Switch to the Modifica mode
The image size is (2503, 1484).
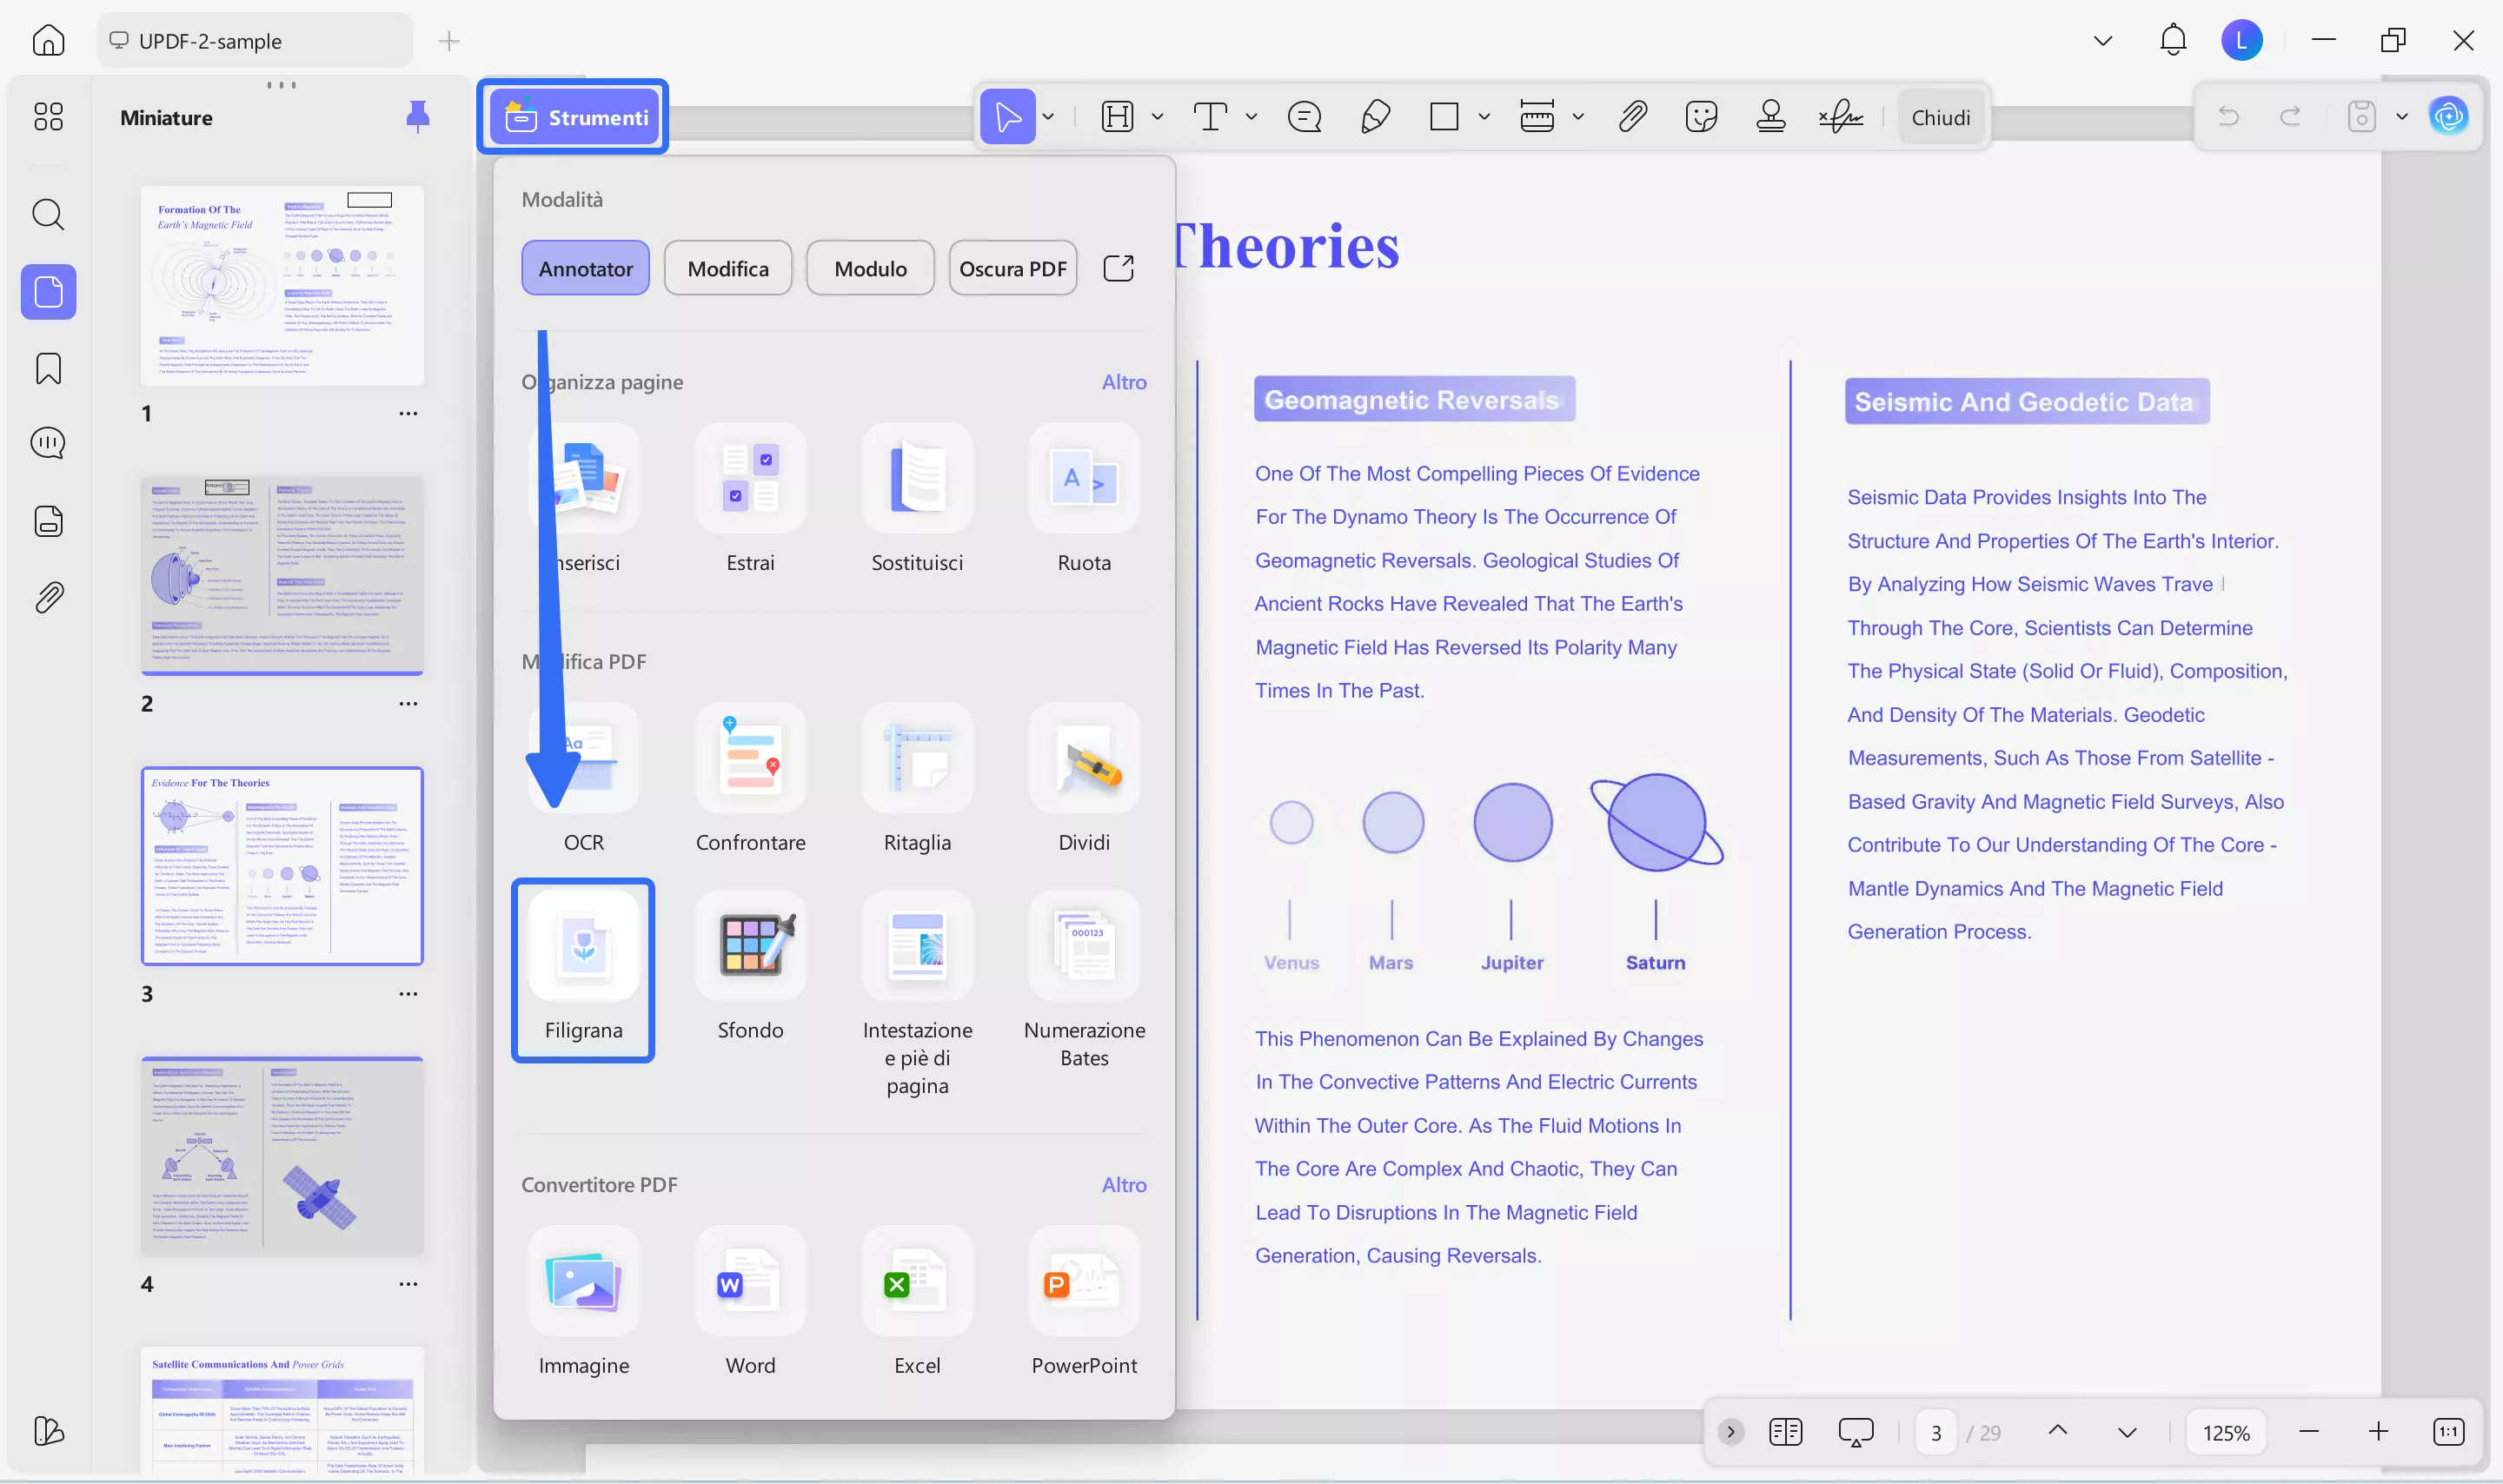[x=727, y=267]
